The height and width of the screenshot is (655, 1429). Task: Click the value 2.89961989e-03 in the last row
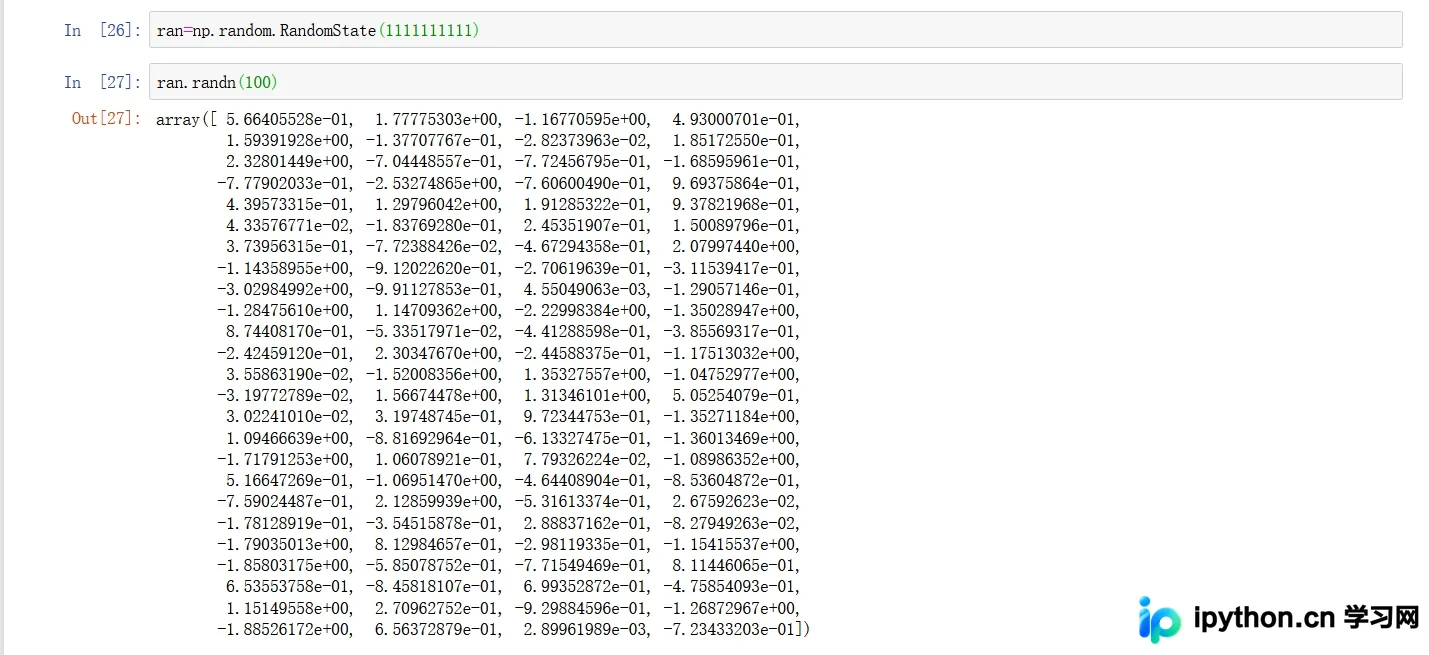coord(587,629)
